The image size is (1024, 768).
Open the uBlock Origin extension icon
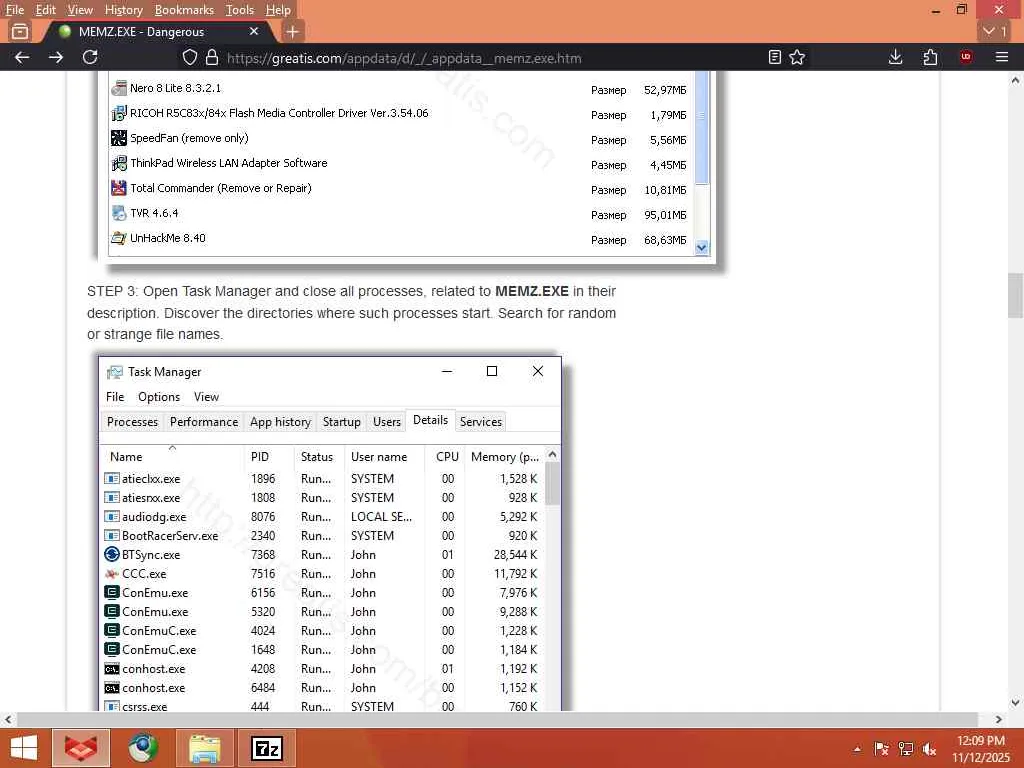(966, 57)
